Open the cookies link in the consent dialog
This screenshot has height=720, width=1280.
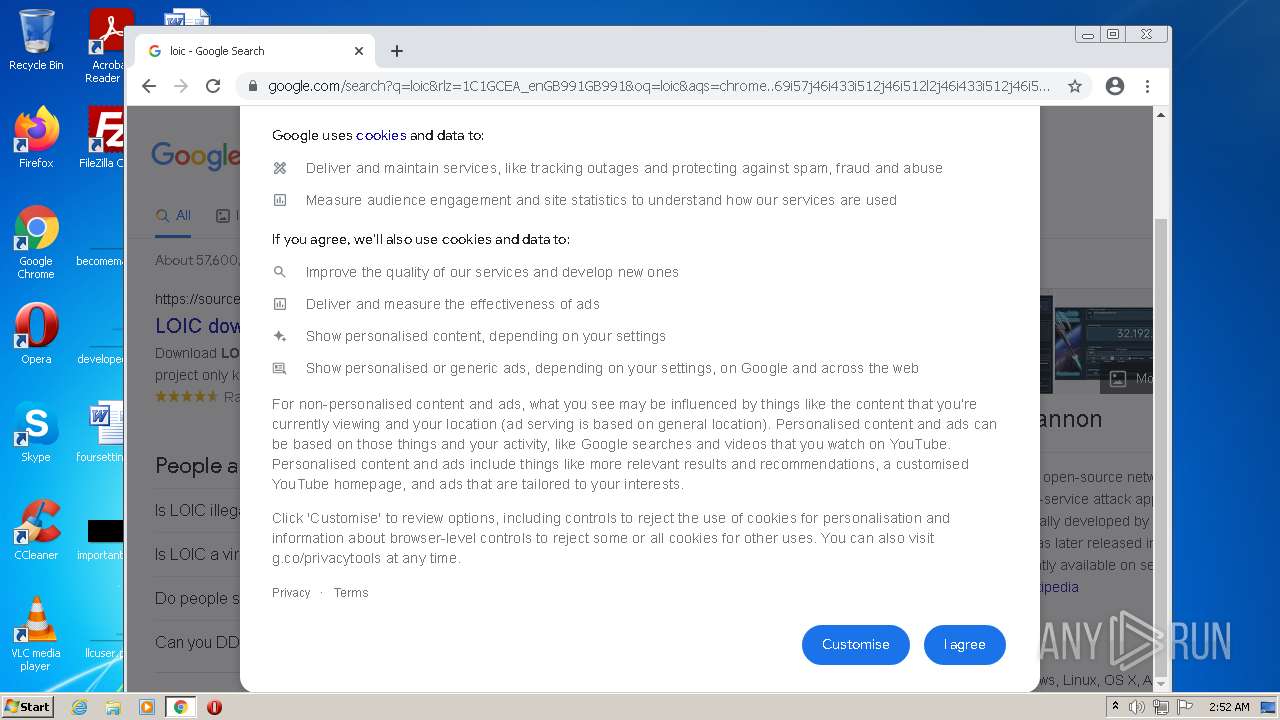(381, 135)
